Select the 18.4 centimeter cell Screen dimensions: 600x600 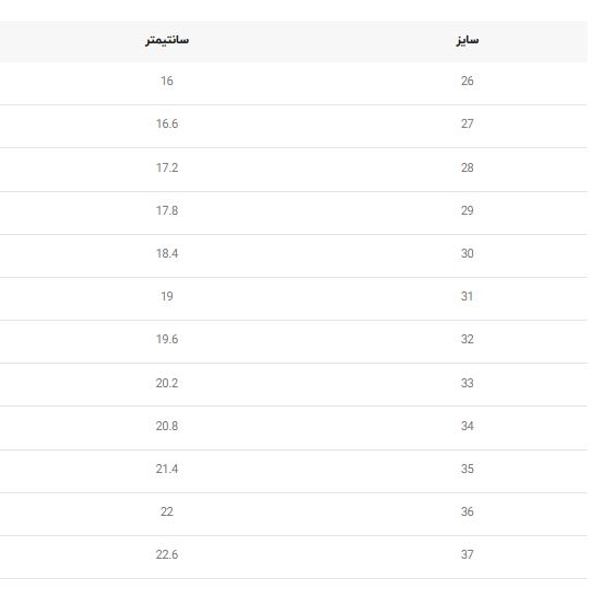[x=167, y=254]
